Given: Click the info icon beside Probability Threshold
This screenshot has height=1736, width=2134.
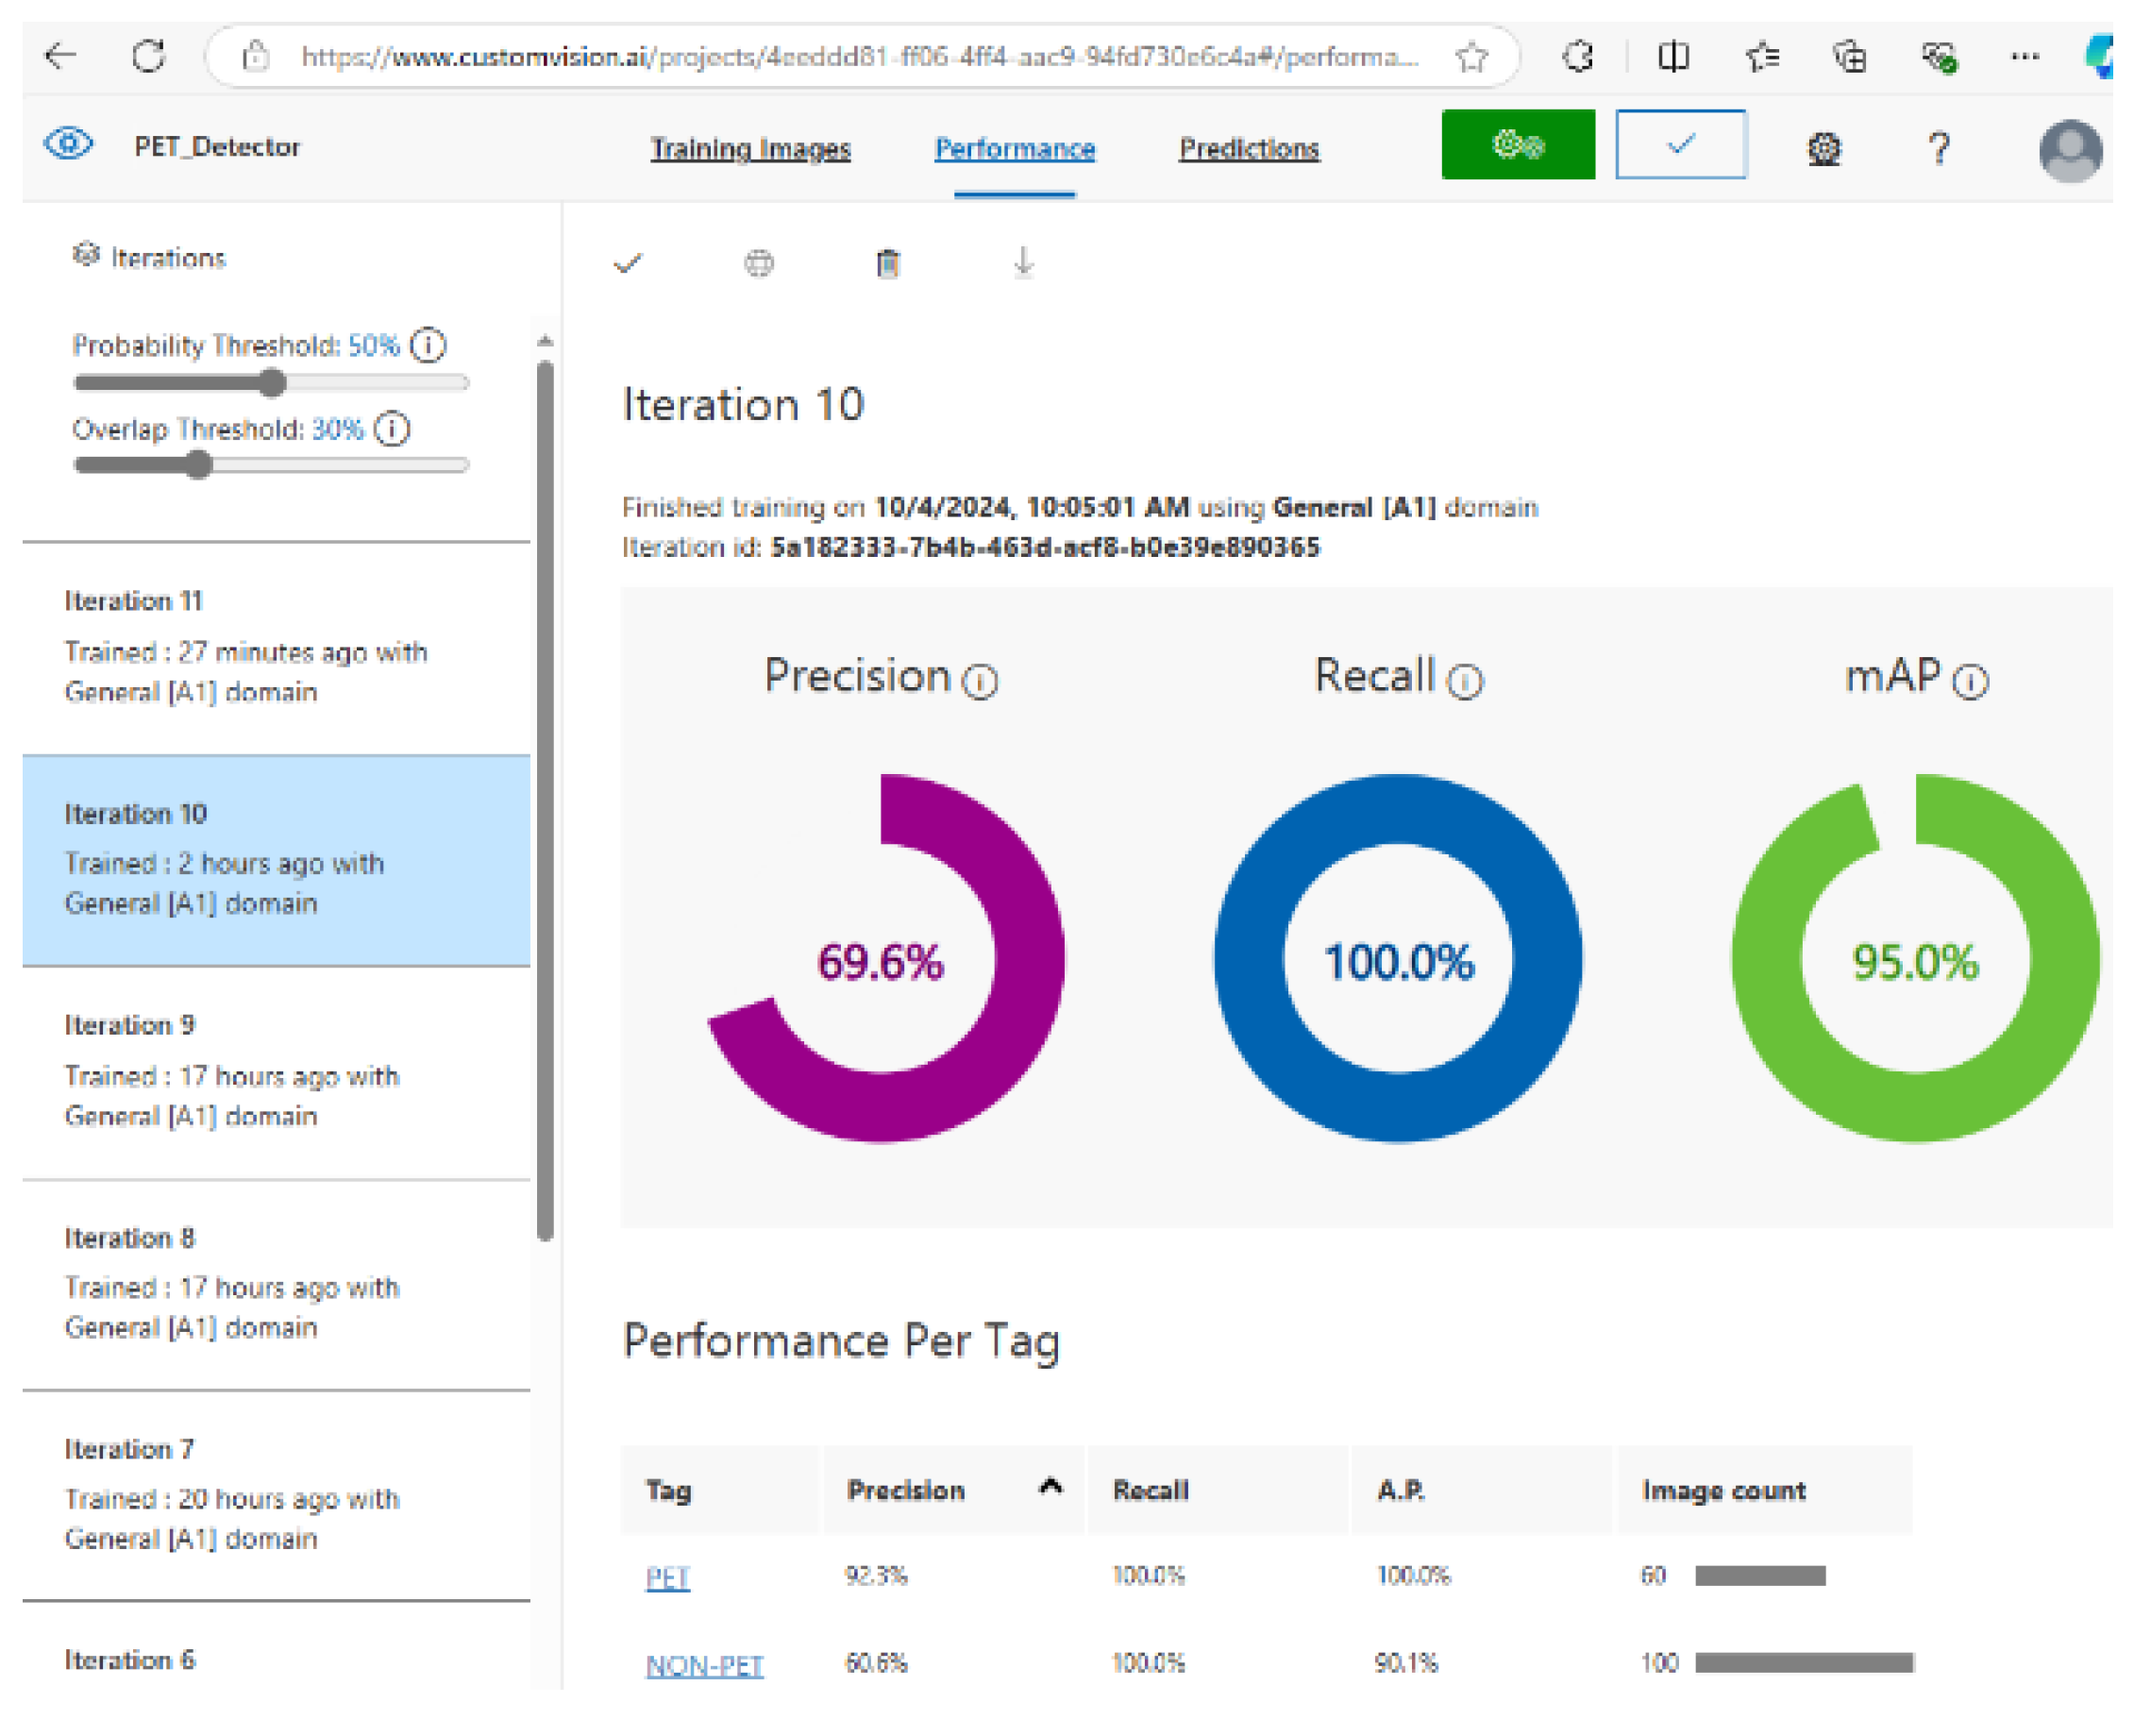Looking at the screenshot, I should click(428, 346).
